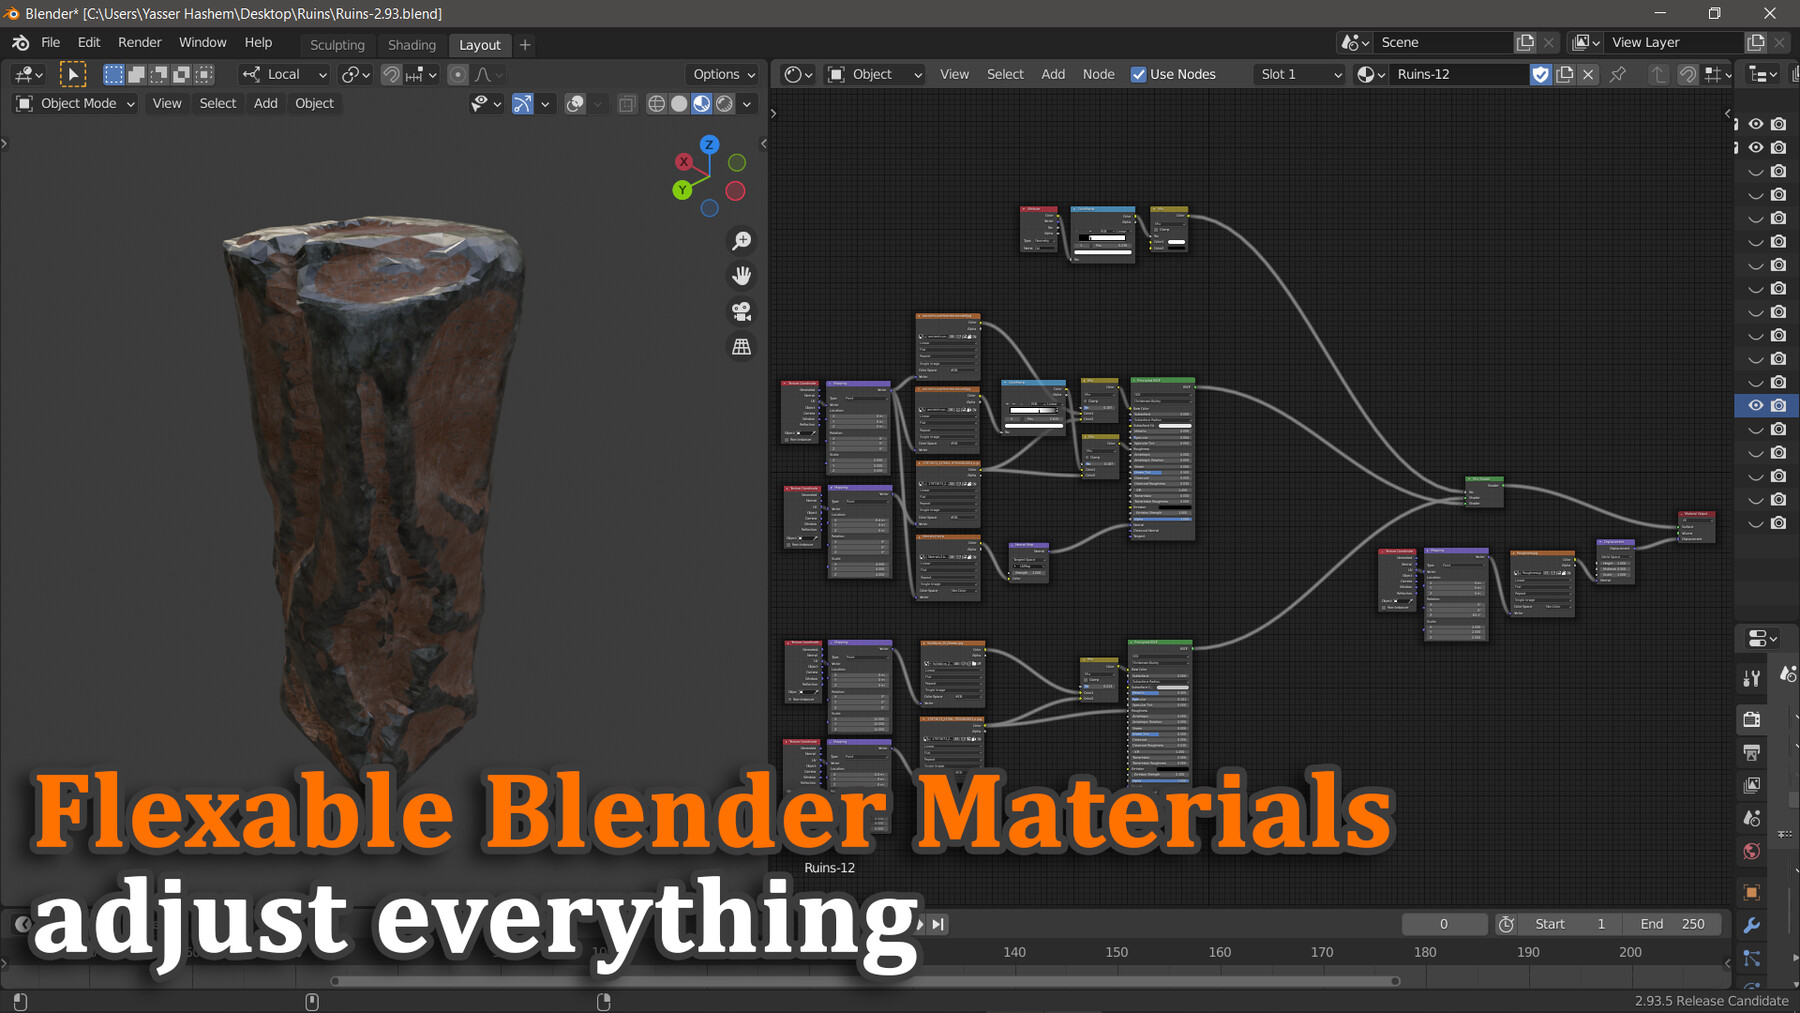1800x1013 pixels.
Task: Choose Extend Existing Selection mode icon
Action: click(136, 74)
